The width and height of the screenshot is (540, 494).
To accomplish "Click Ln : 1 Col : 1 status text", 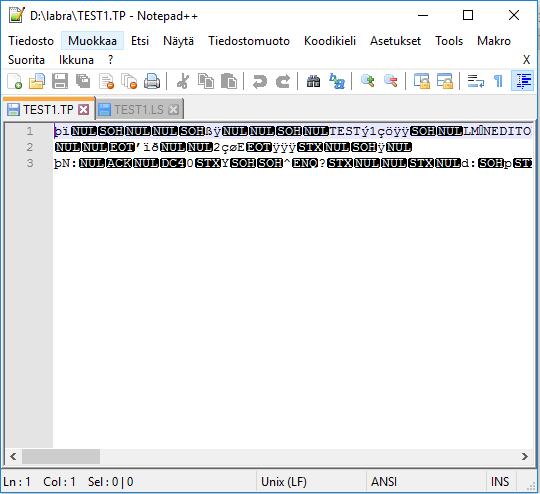I will [39, 481].
